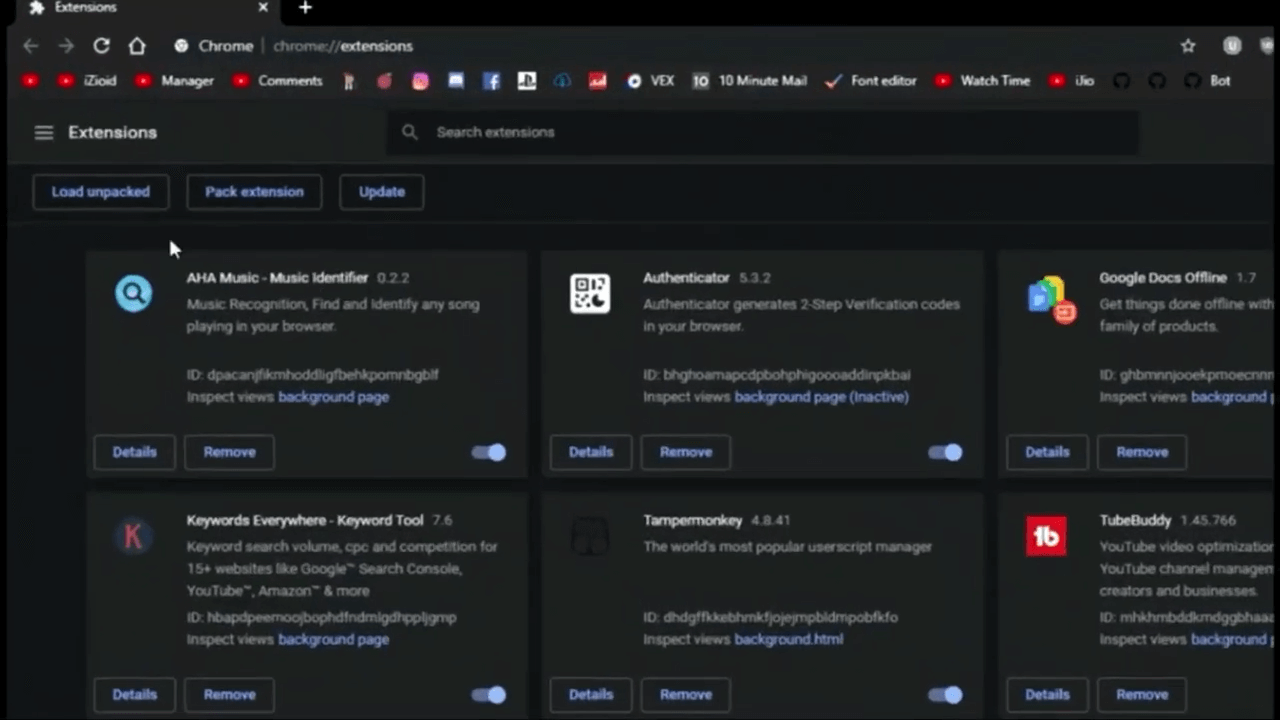Click the Tampermonkey extension icon
Image resolution: width=1280 pixels, height=720 pixels.
(590, 537)
